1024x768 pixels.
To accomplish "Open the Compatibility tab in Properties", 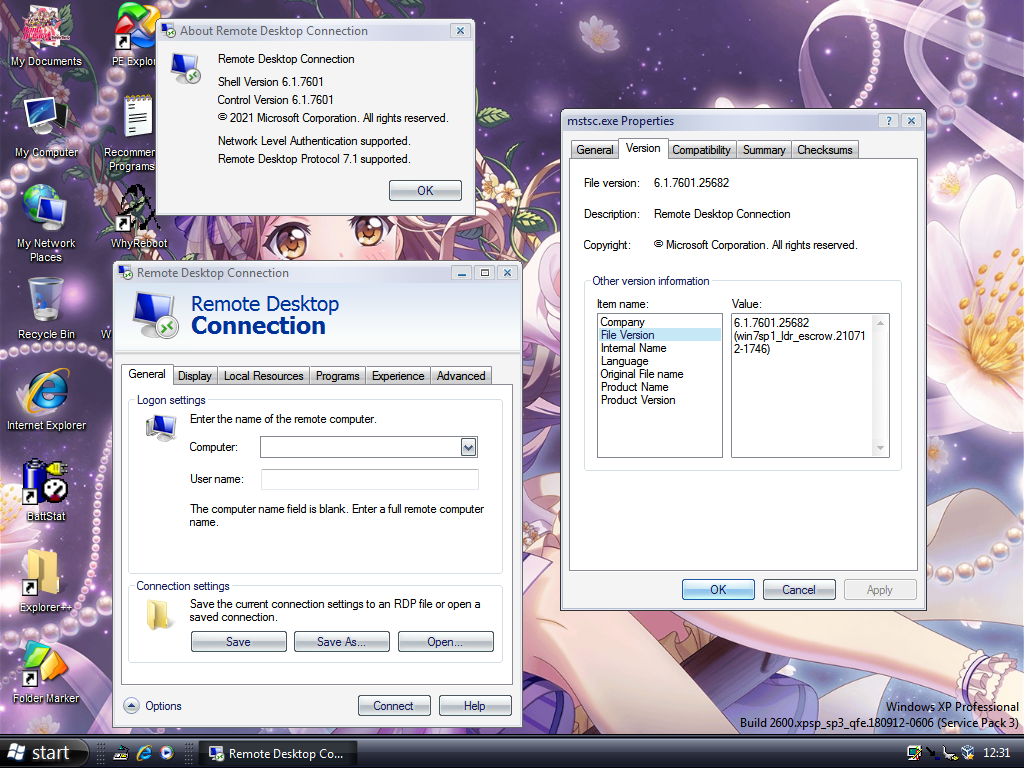I will (701, 150).
